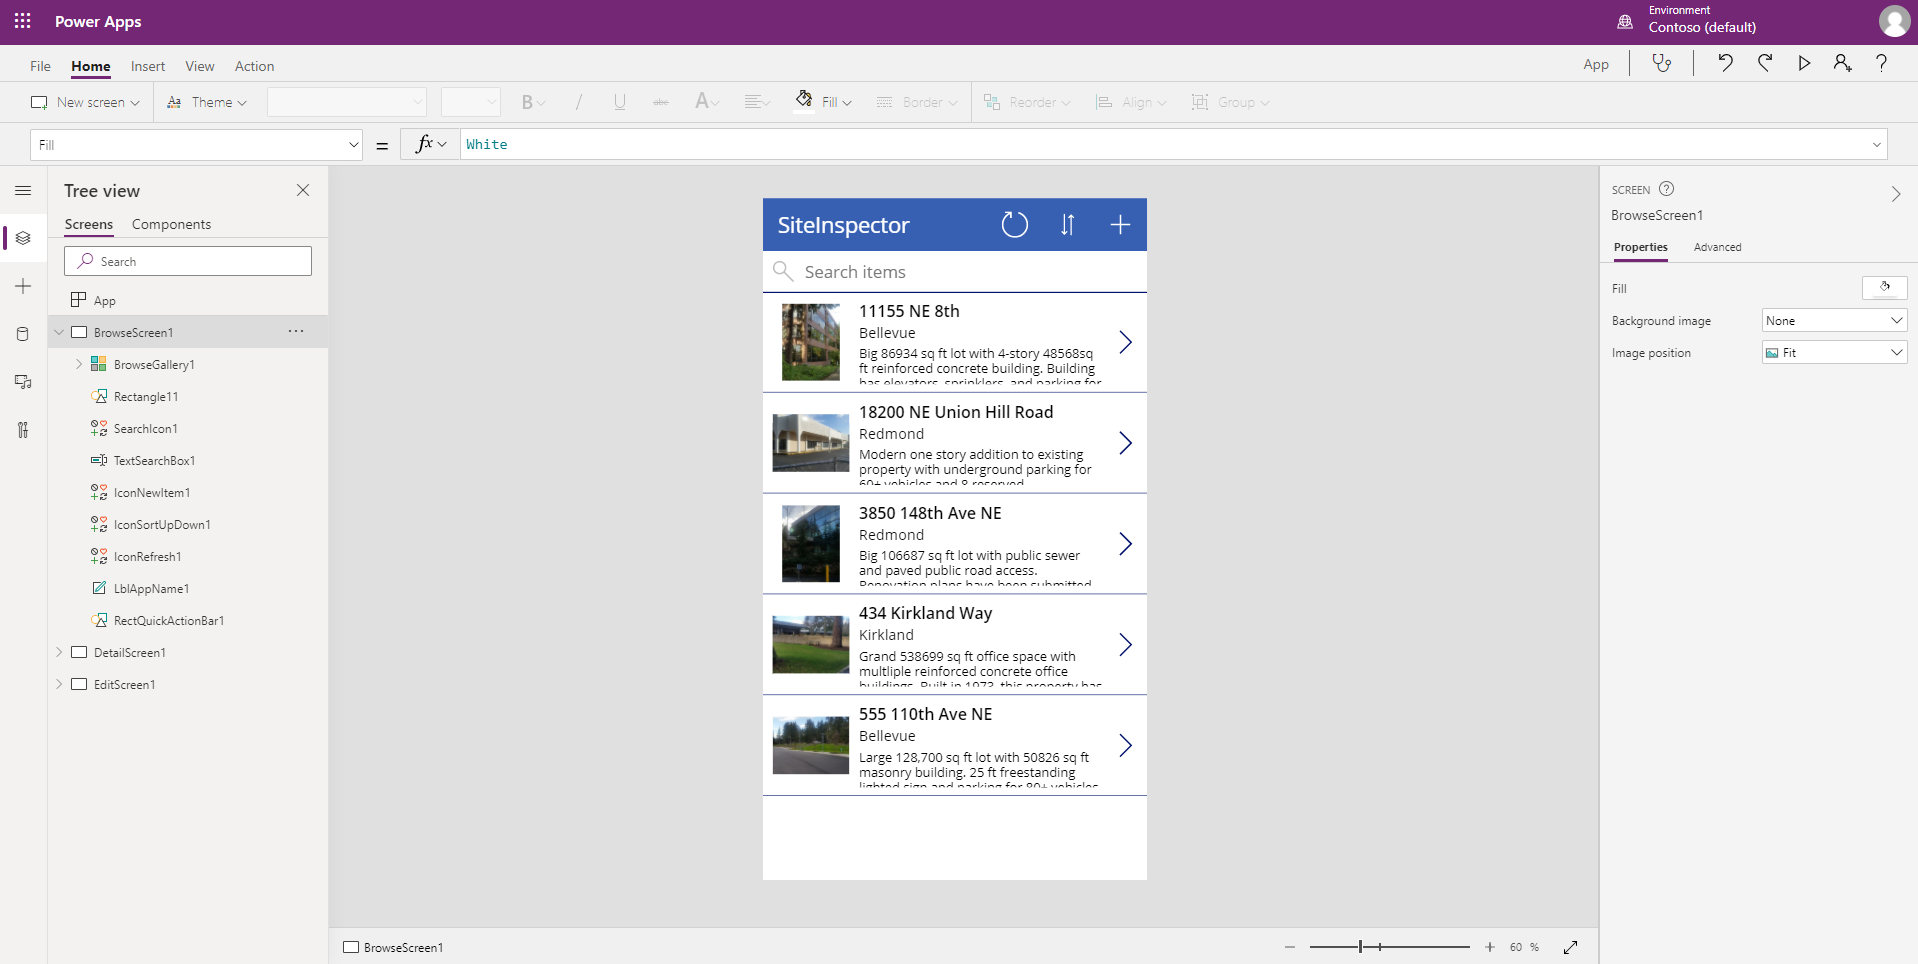Expand the DetailScreen1 tree node
The image size is (1918, 964).
pyautogui.click(x=58, y=651)
